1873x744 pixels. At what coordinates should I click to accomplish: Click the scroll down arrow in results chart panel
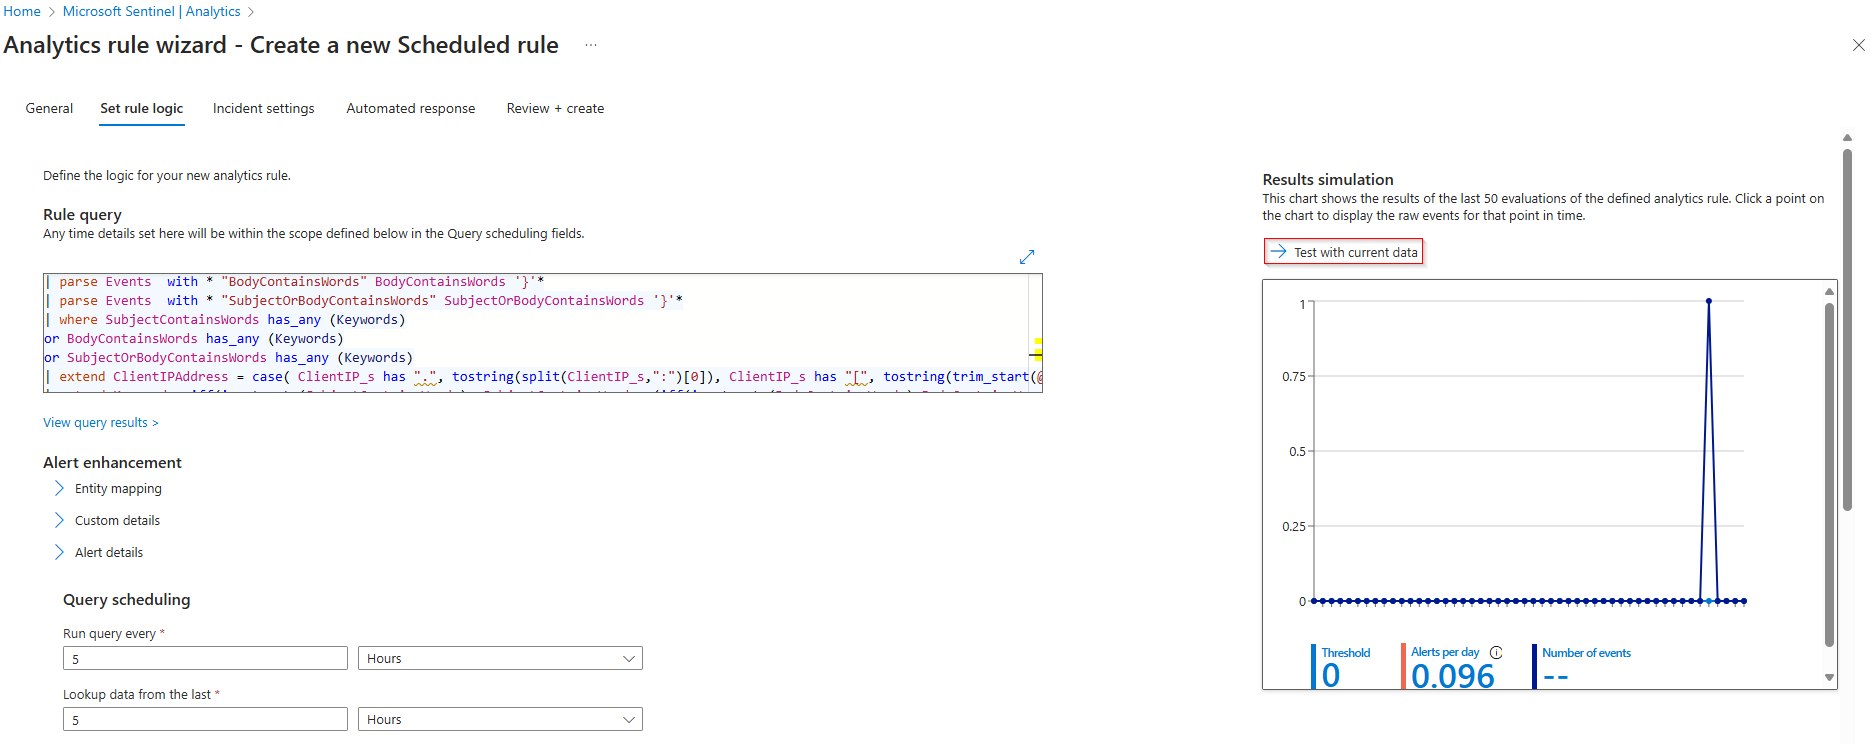tap(1829, 678)
